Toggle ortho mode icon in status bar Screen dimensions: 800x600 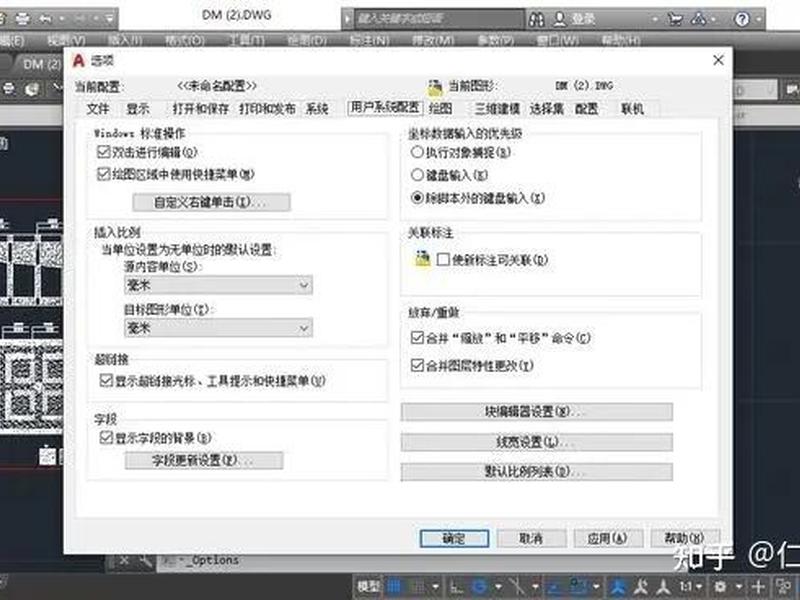click(456, 587)
